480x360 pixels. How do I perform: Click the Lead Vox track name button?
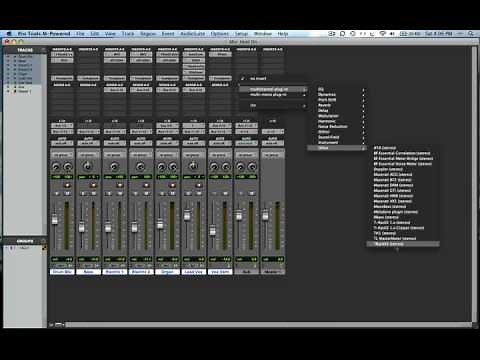[193, 272]
